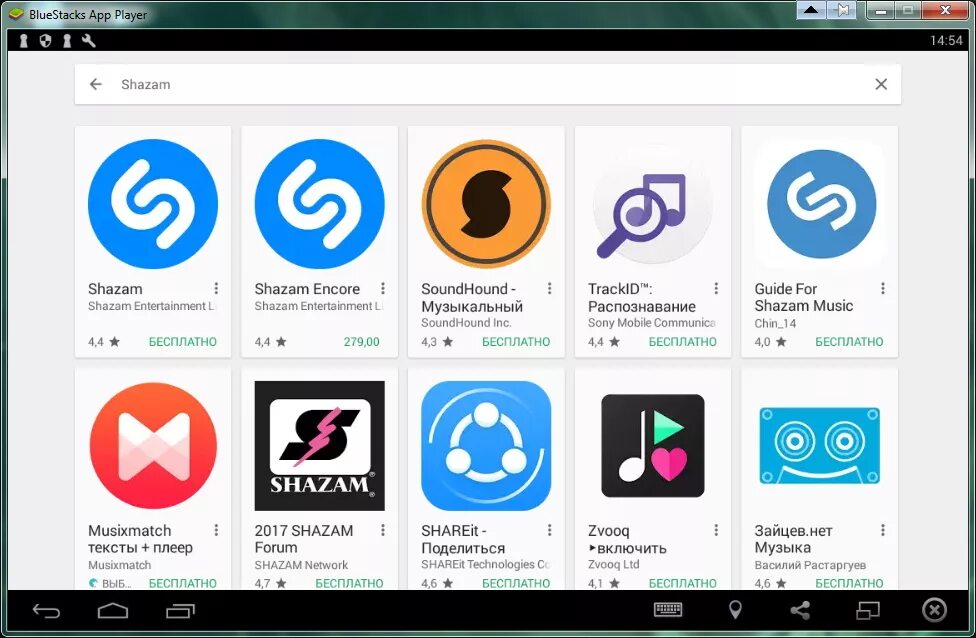
Task: Click the 'Sony Mobile Communica' developer name
Action: pyautogui.click(x=652, y=322)
